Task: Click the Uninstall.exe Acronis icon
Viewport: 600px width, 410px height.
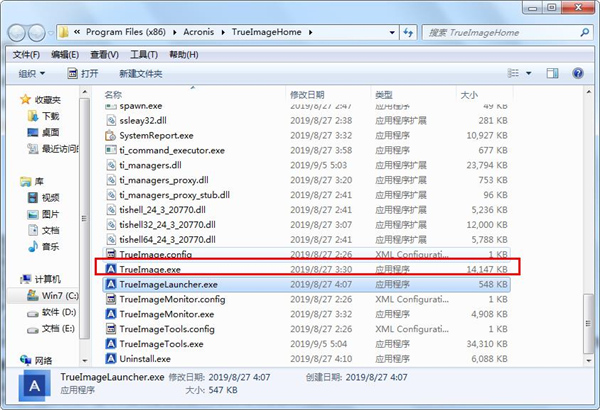Action: click(x=111, y=359)
